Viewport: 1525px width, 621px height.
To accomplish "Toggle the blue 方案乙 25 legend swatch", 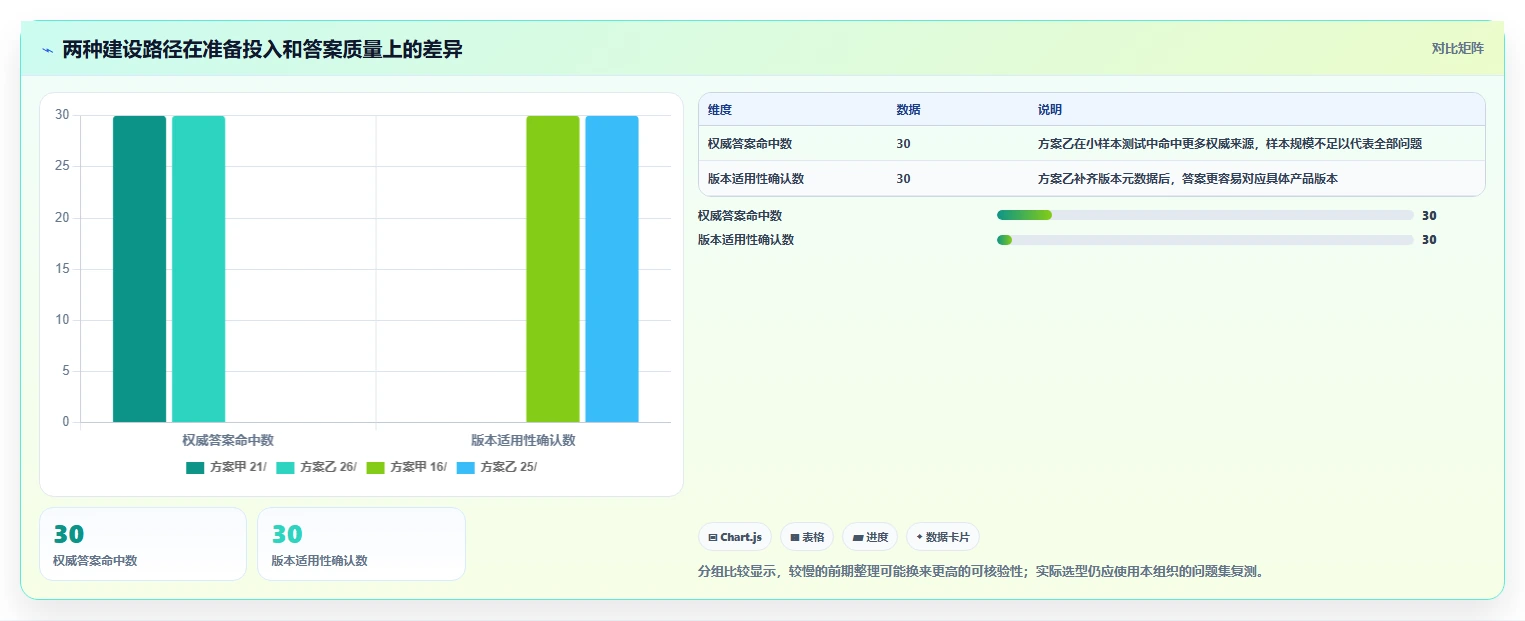I will [465, 467].
